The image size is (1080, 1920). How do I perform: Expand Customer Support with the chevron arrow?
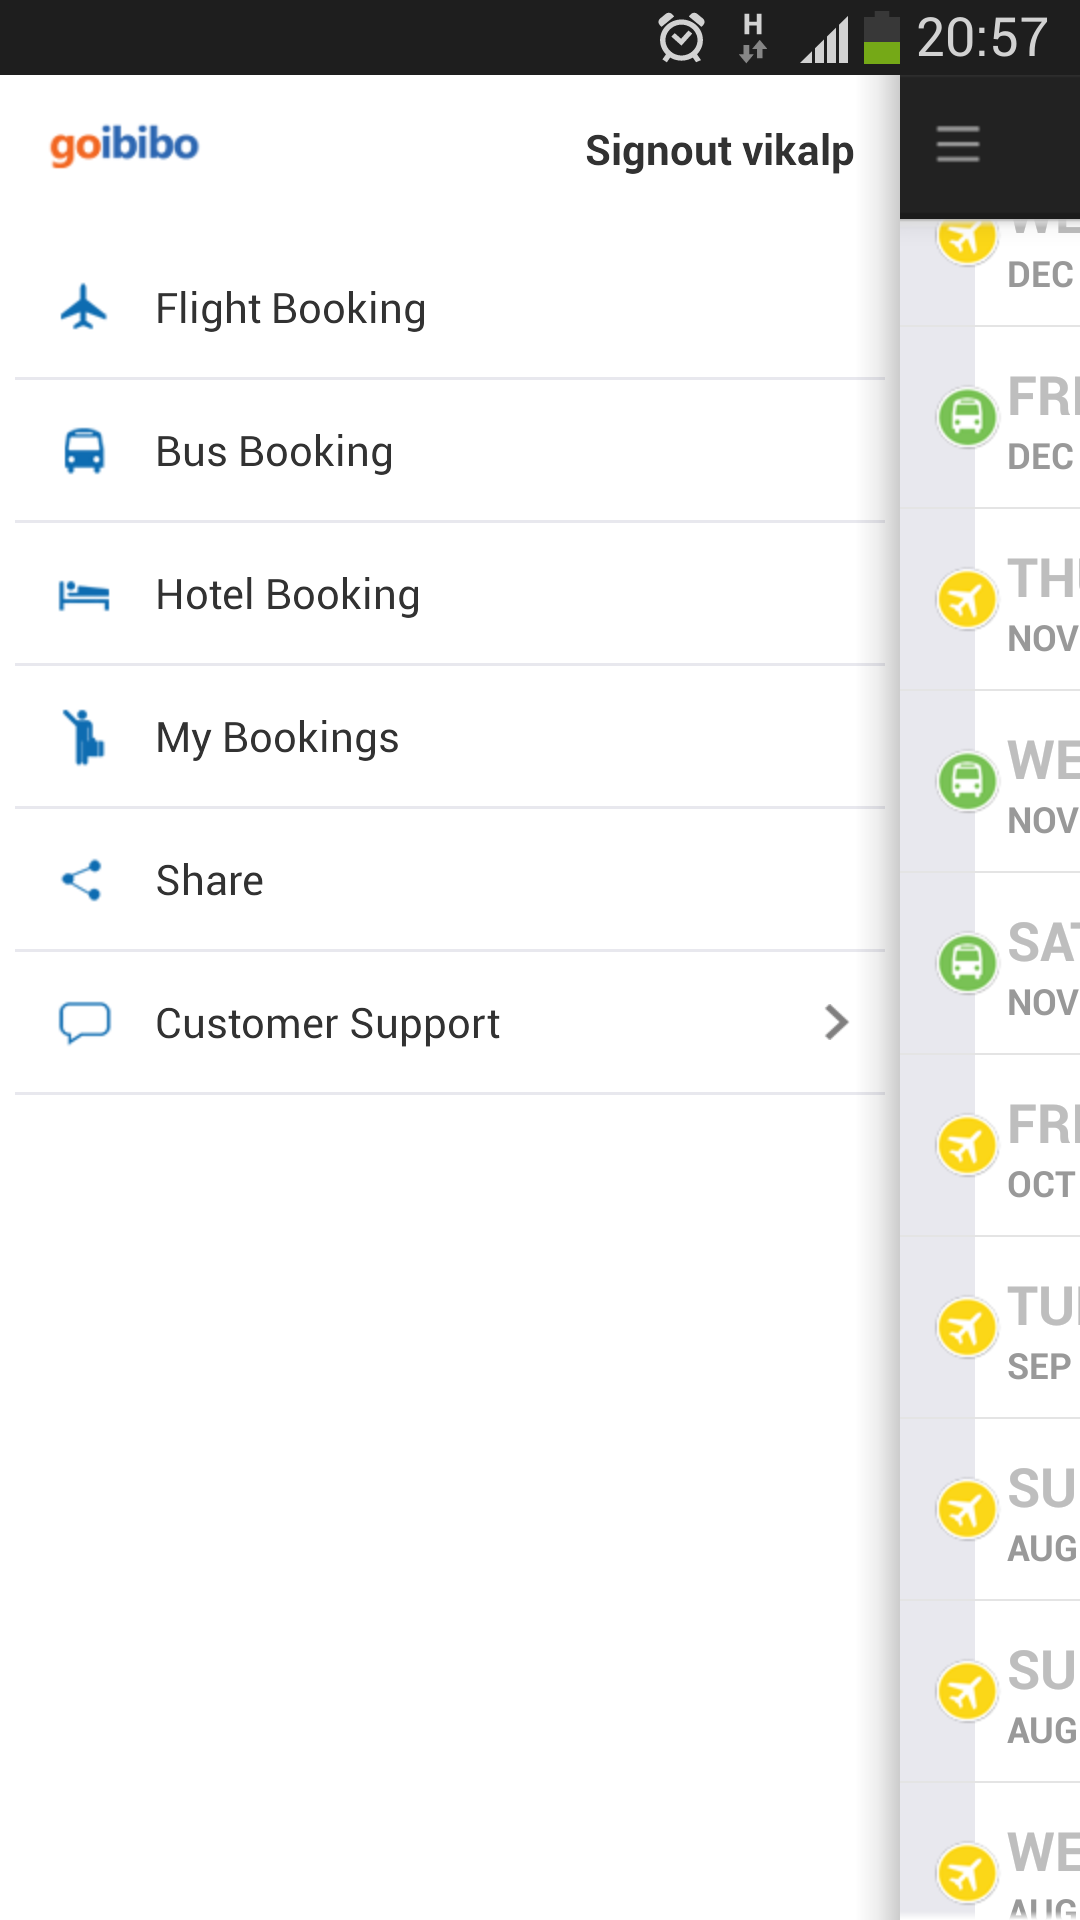point(836,1023)
